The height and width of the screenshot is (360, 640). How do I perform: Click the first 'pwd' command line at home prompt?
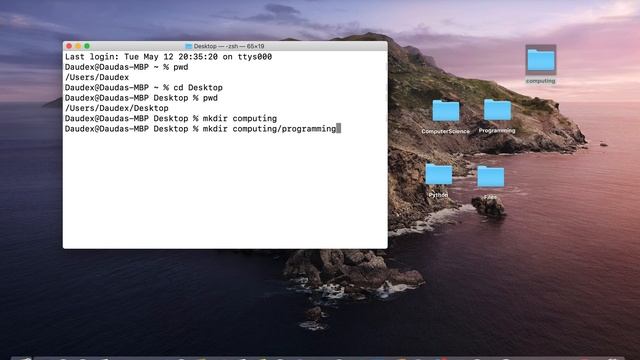[x=127, y=67]
